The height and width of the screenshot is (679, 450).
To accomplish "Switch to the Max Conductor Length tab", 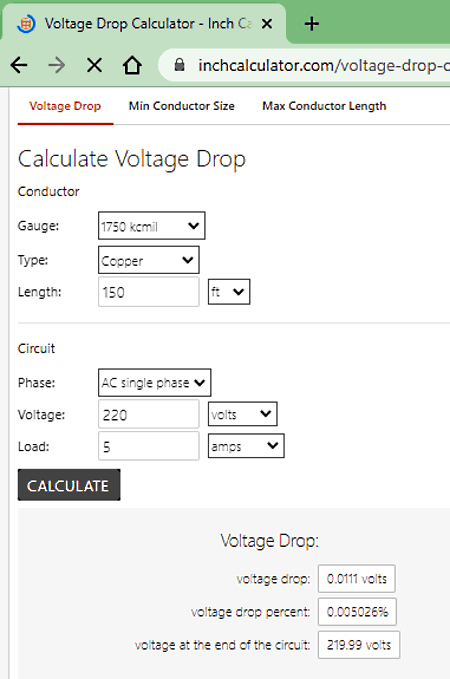I will click(324, 106).
